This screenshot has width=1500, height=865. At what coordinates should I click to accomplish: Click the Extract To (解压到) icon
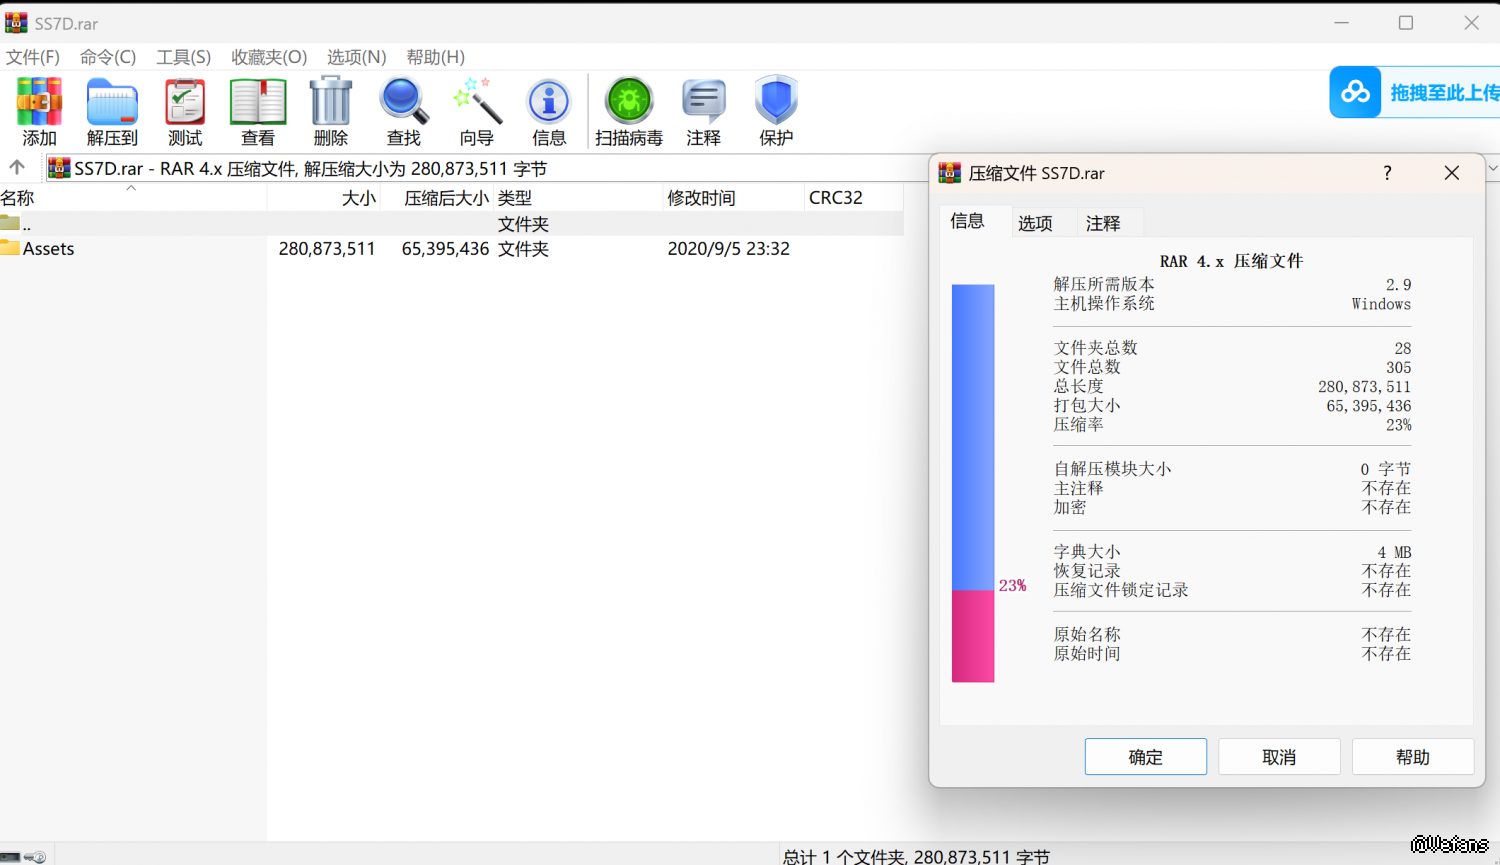point(112,102)
